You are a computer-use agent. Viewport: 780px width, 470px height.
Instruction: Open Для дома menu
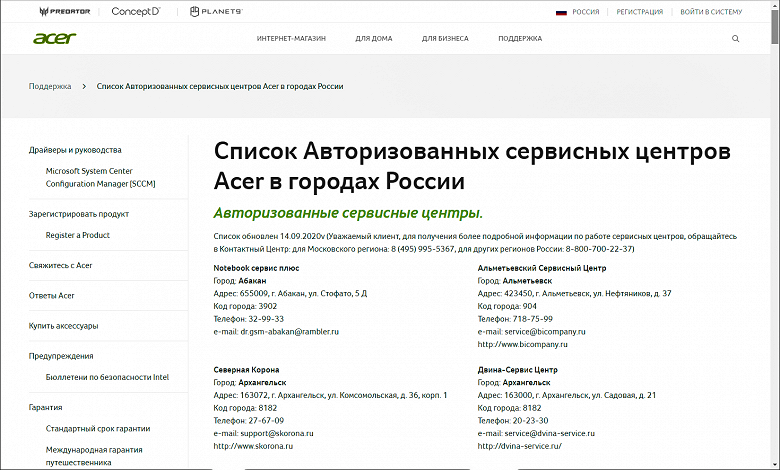pos(374,38)
